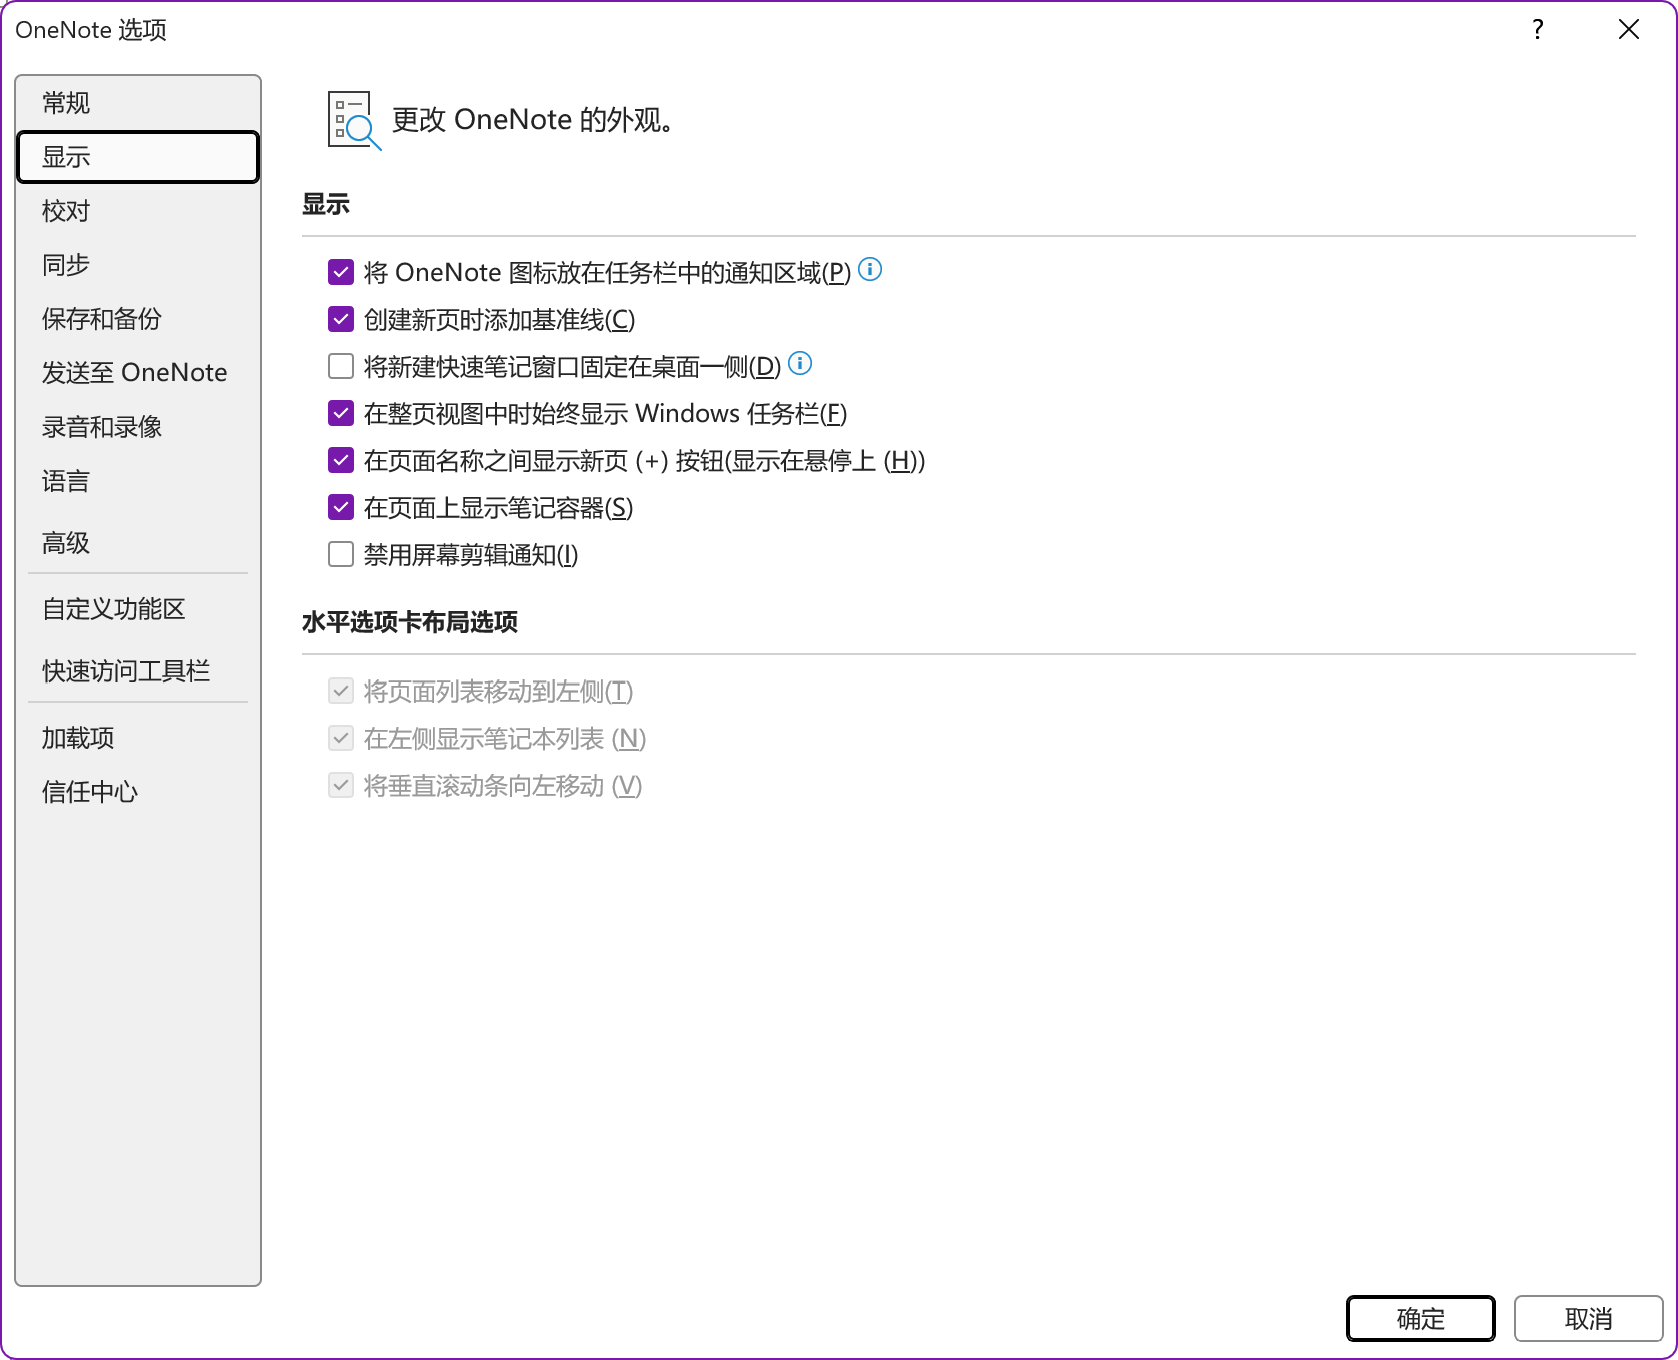The image size is (1678, 1360).
Task: Close the OneNote 选项 dialog
Action: (1629, 30)
